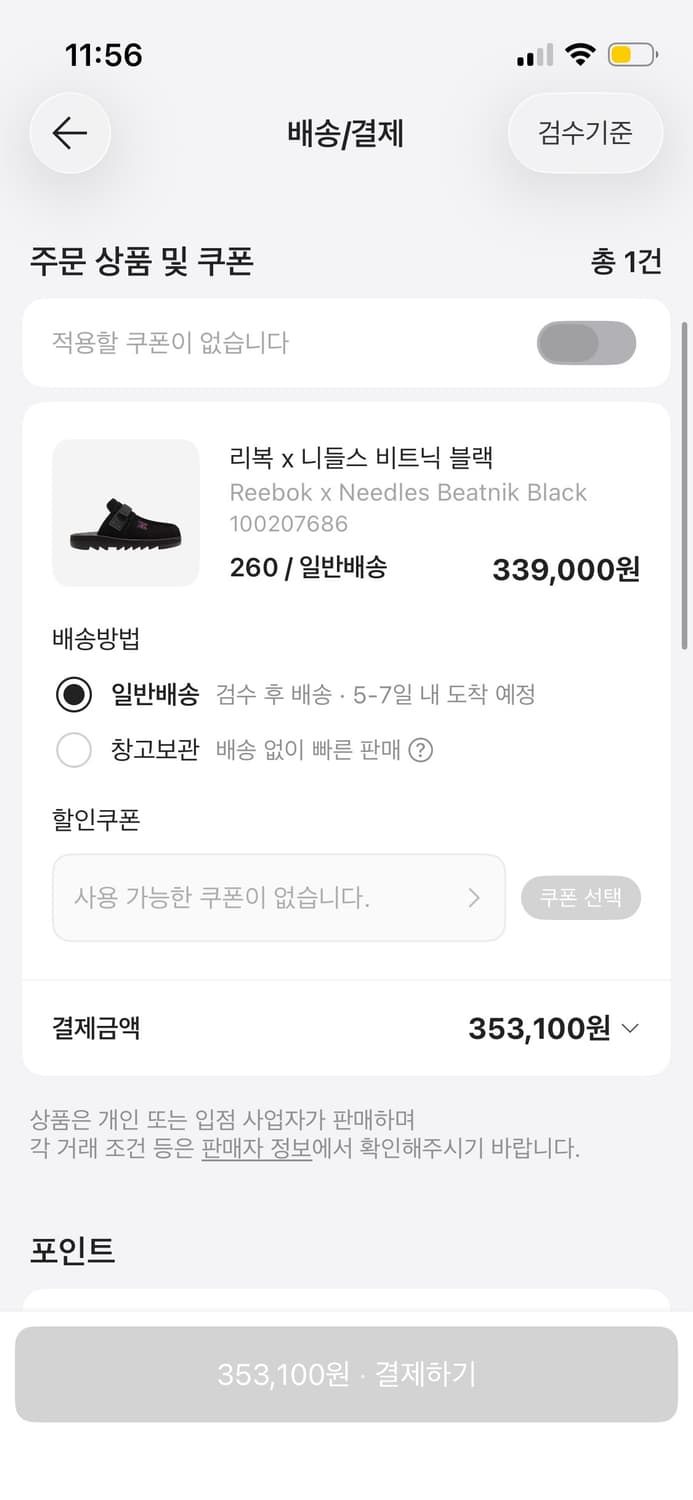Select 일반배송 delivery radio button
The width and height of the screenshot is (693, 1500).
pyautogui.click(x=74, y=694)
